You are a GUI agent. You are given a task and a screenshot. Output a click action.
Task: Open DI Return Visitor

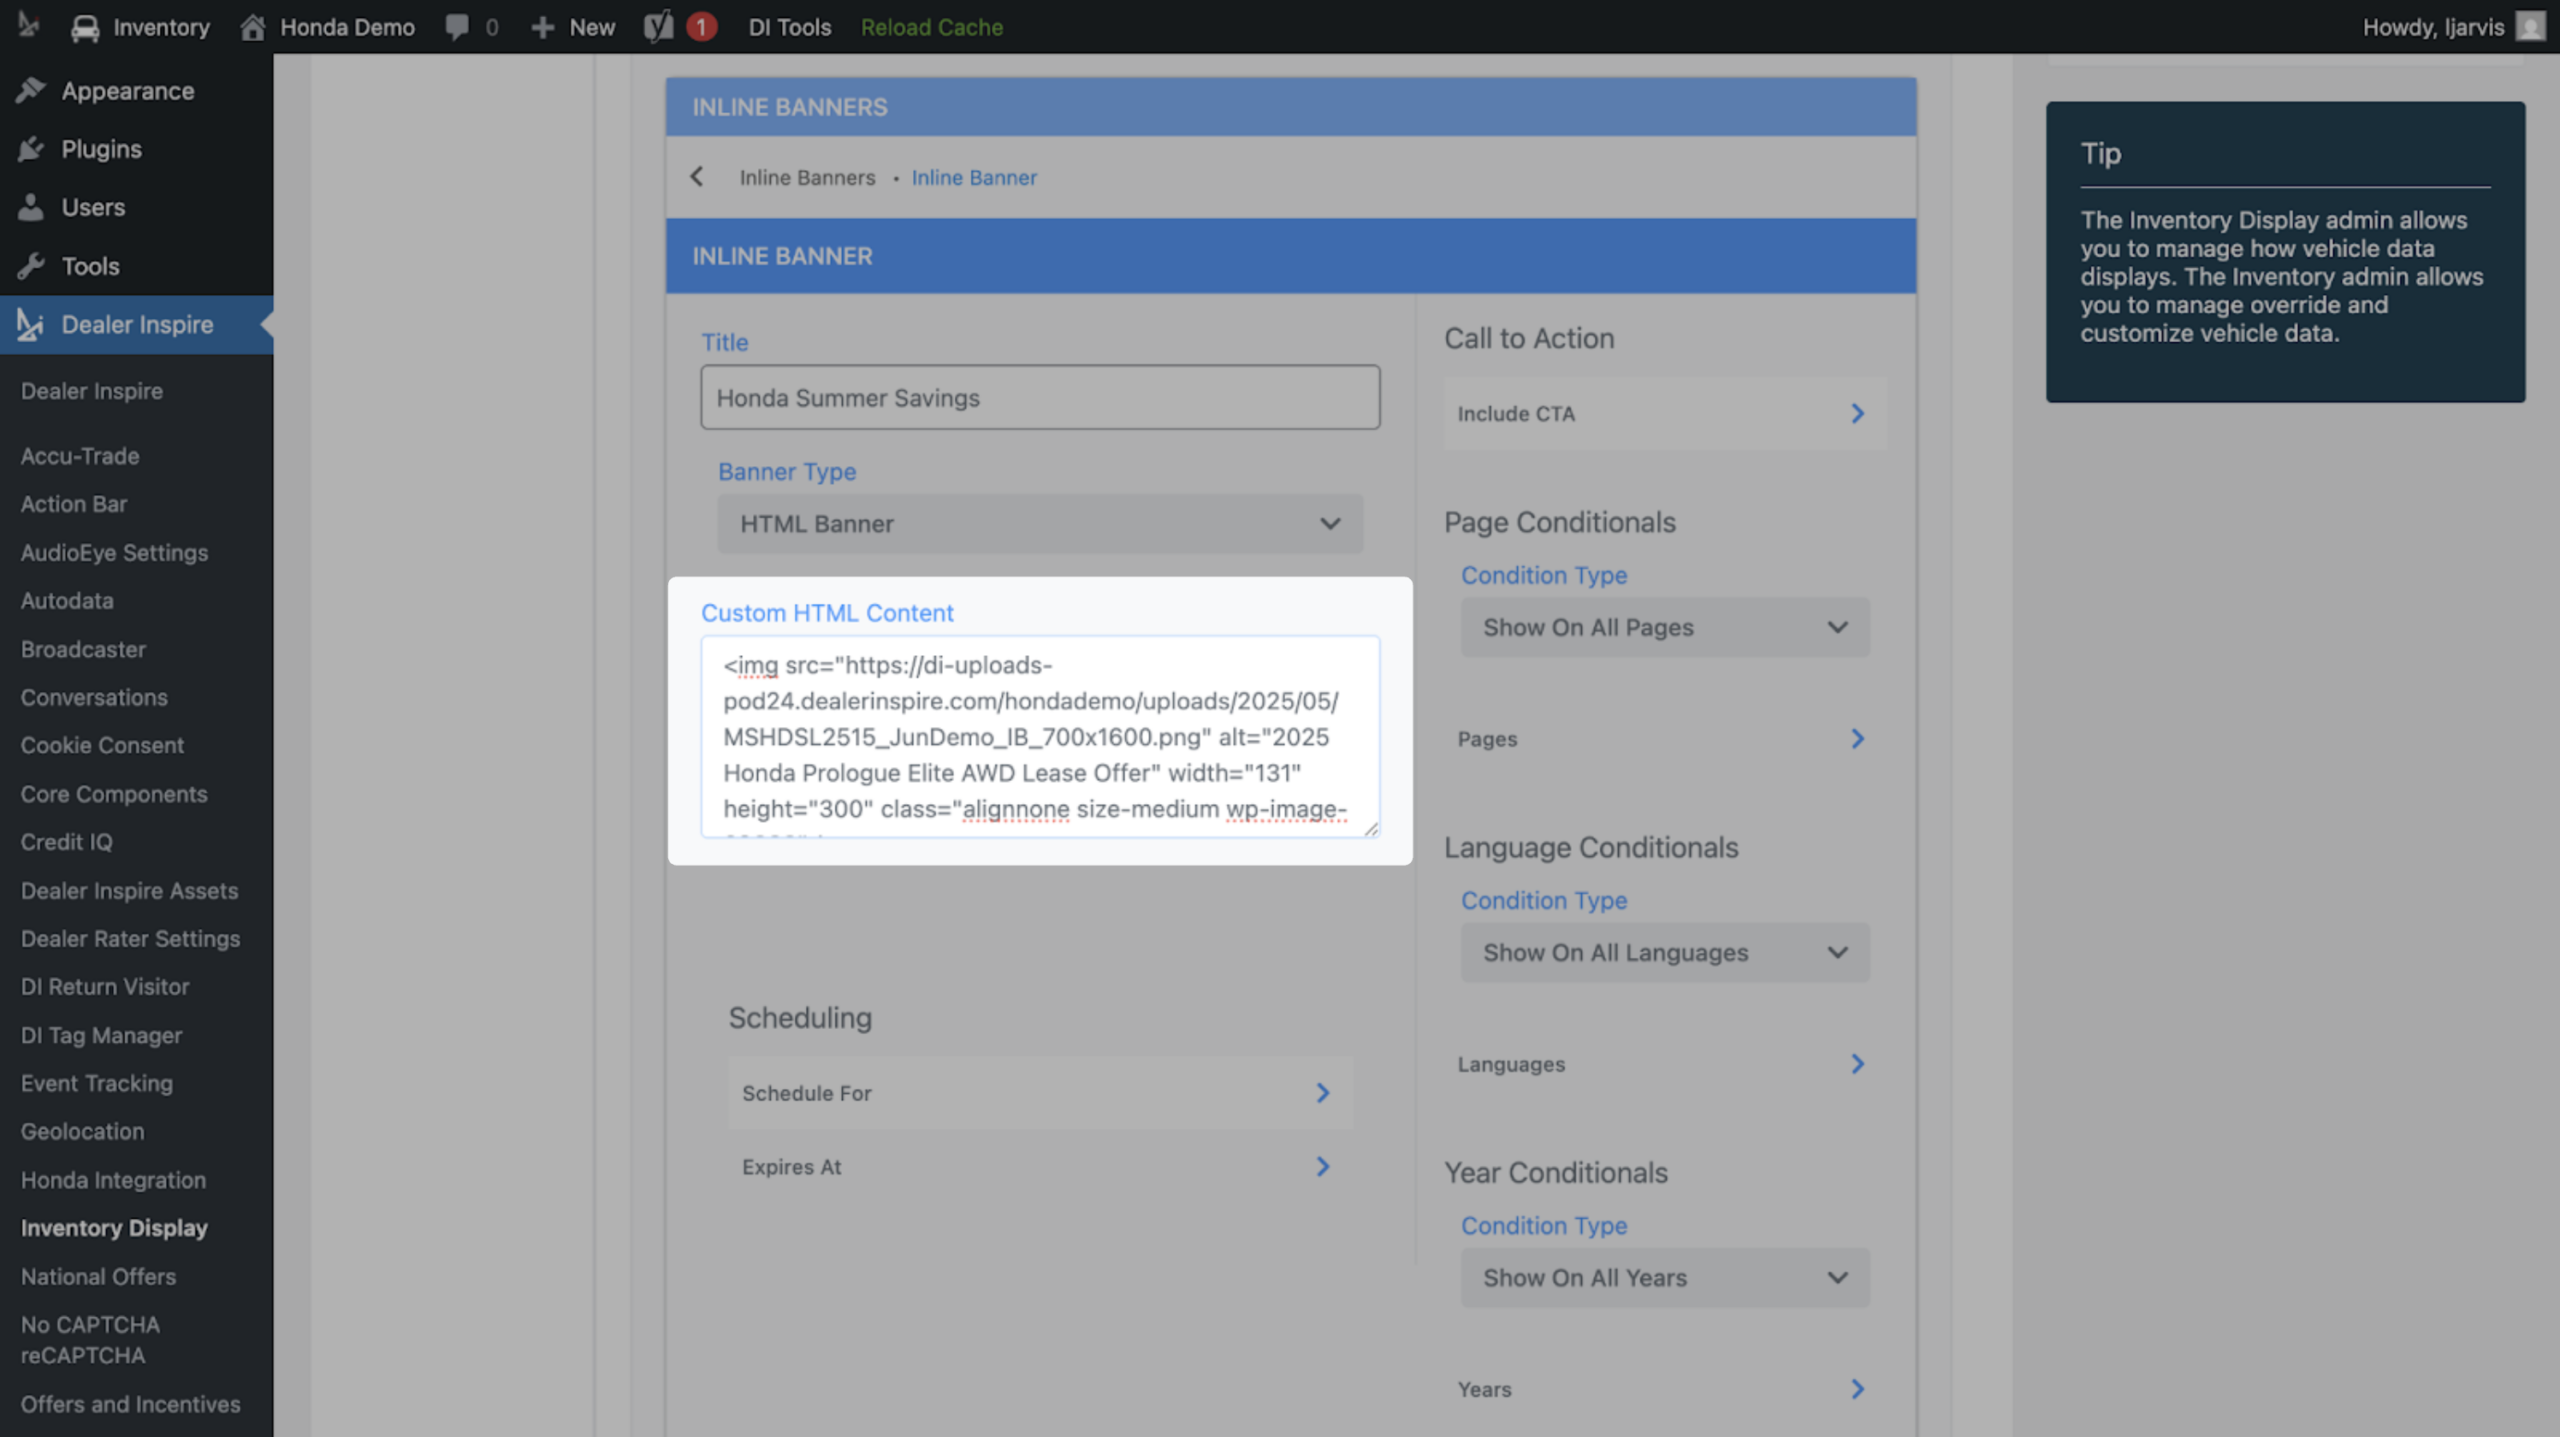pyautogui.click(x=105, y=986)
